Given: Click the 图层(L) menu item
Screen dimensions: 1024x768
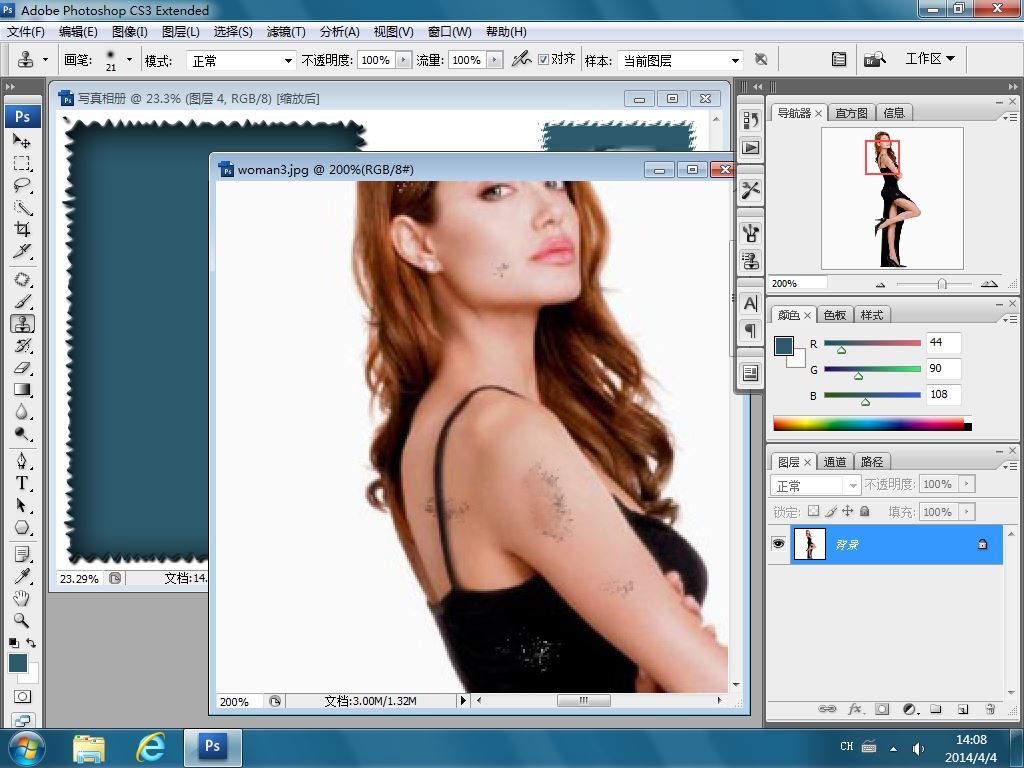Looking at the screenshot, I should pos(181,32).
